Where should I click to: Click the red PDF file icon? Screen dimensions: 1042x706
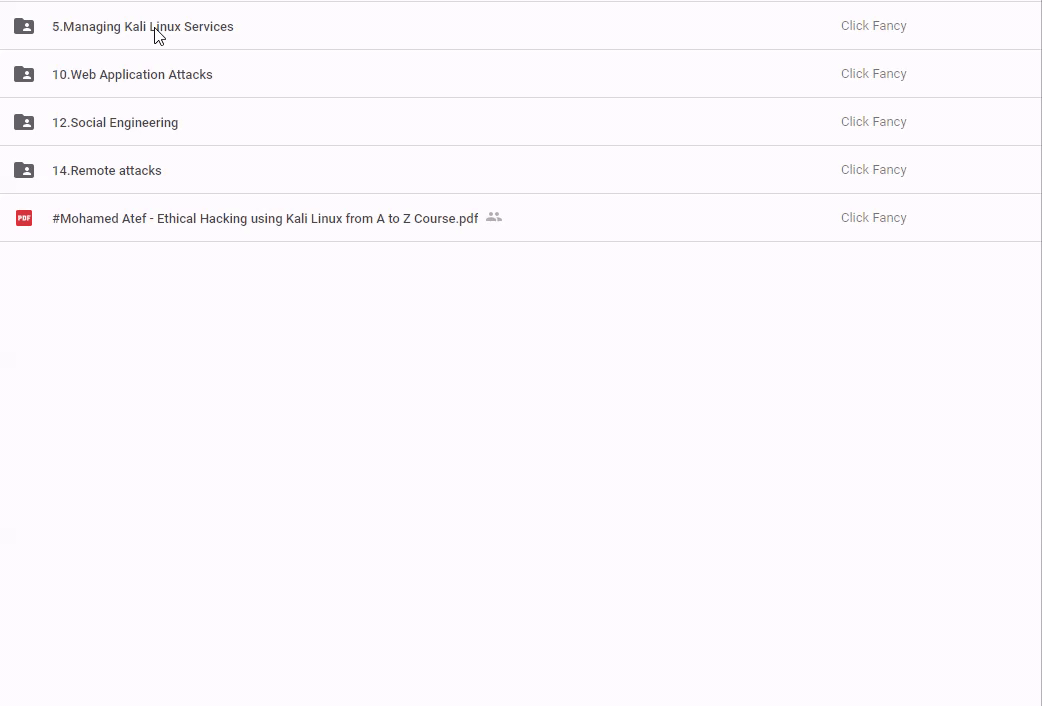[24, 218]
